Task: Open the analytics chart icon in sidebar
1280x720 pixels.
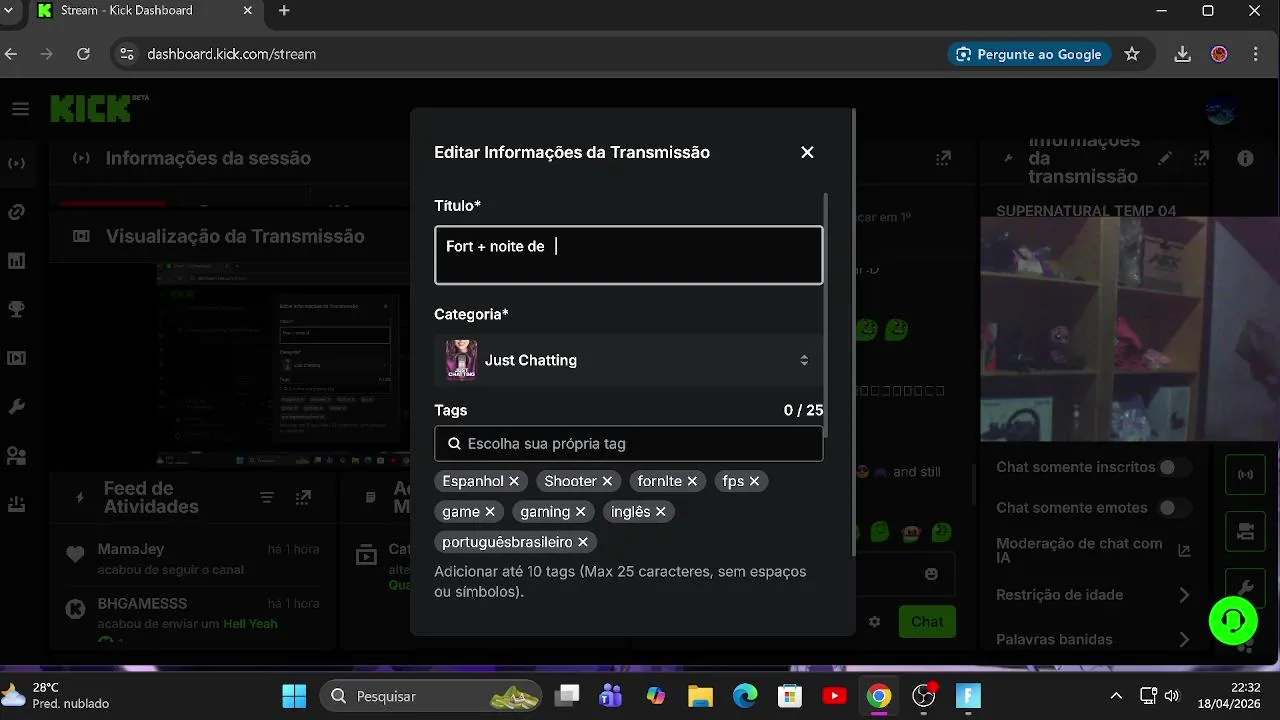Action: point(16,260)
